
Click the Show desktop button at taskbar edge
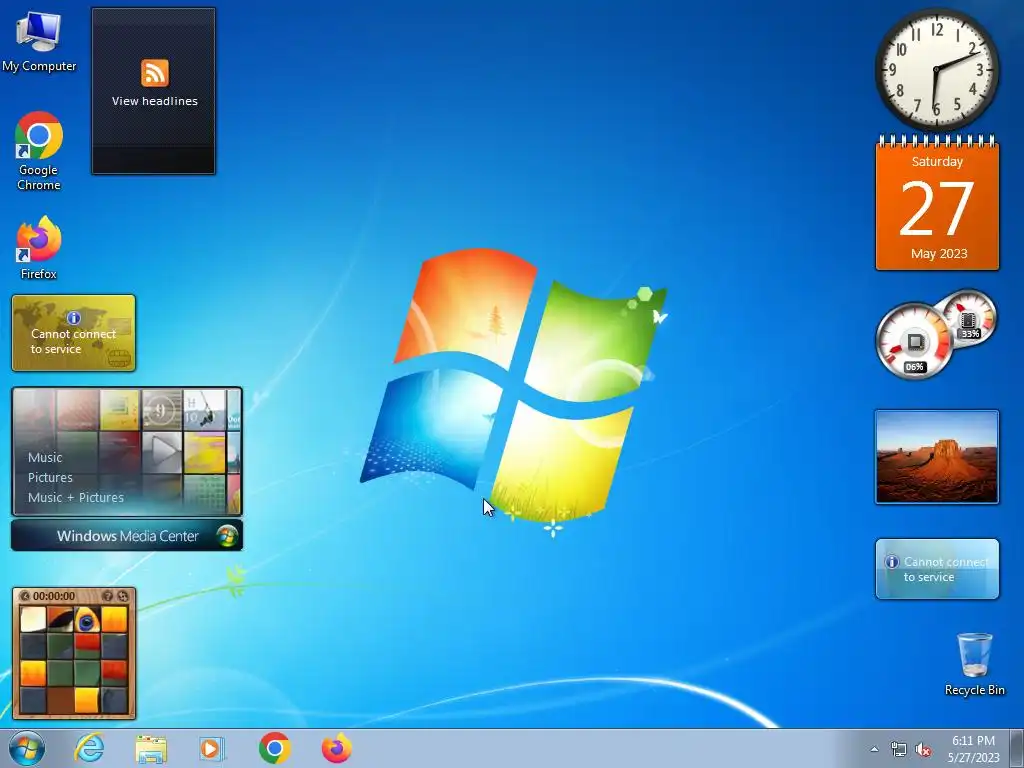click(1017, 748)
